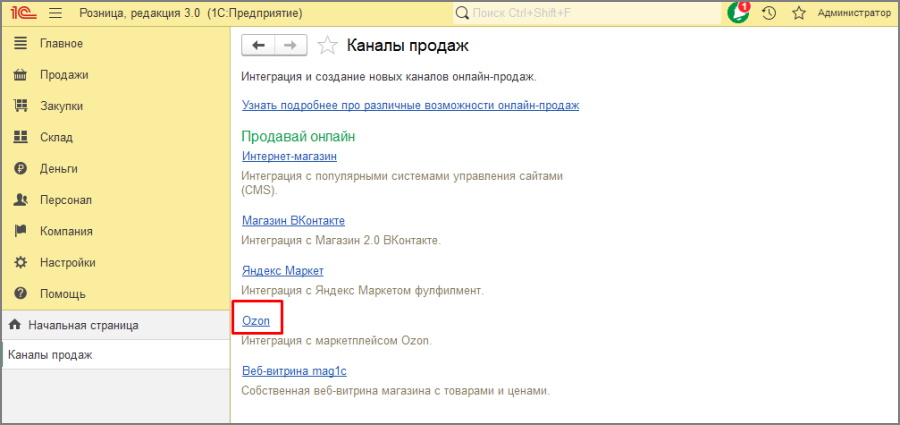
Task: Click the Главное lines icon
Action: click(21, 43)
